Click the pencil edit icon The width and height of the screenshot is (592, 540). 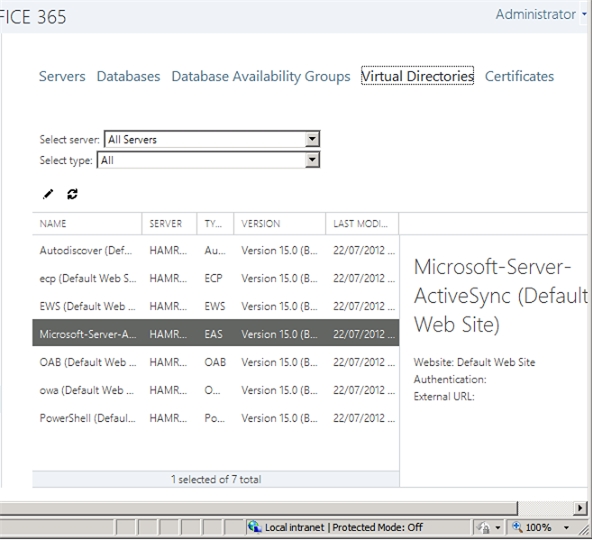pyautogui.click(x=48, y=194)
